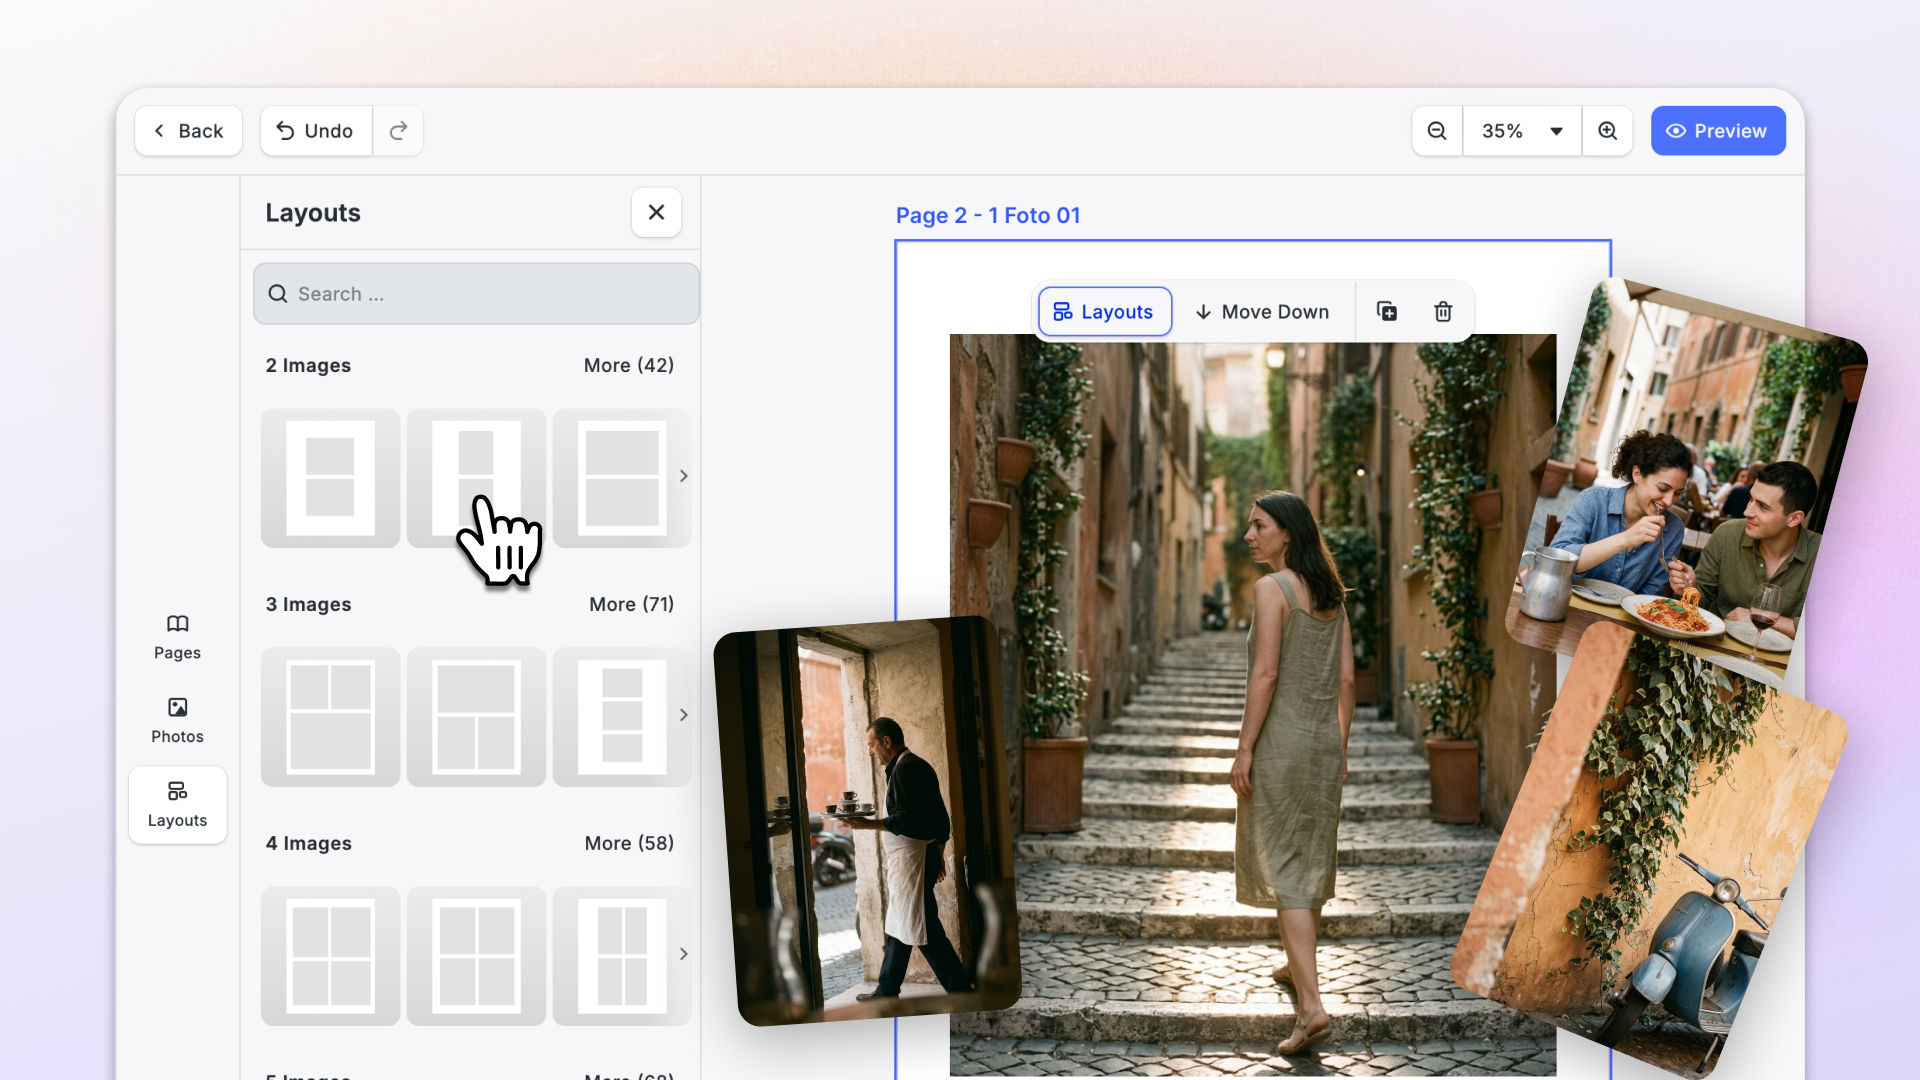Image resolution: width=1920 pixels, height=1080 pixels.
Task: Switch to the Photos sidebar tab
Action: (177, 721)
